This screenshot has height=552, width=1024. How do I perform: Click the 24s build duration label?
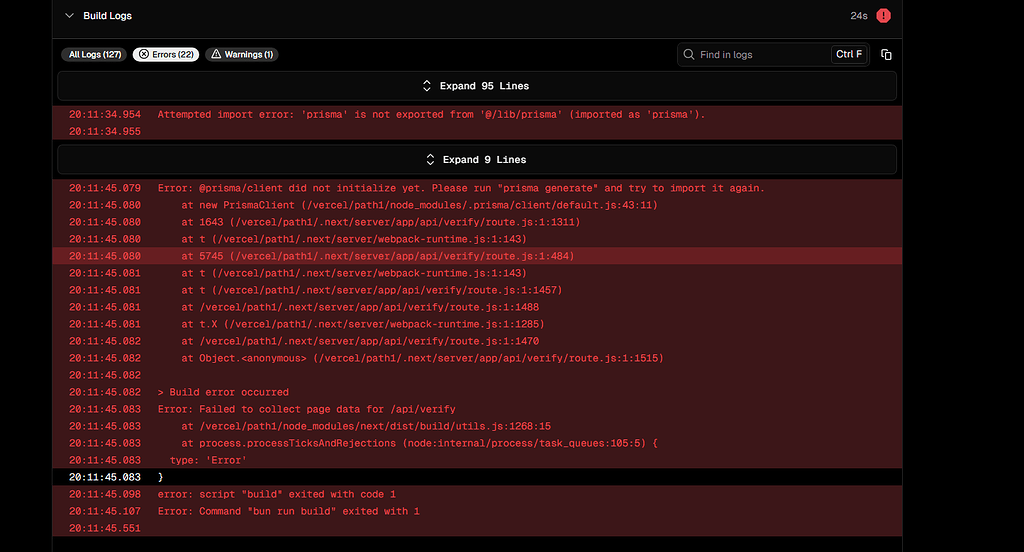[x=858, y=16]
